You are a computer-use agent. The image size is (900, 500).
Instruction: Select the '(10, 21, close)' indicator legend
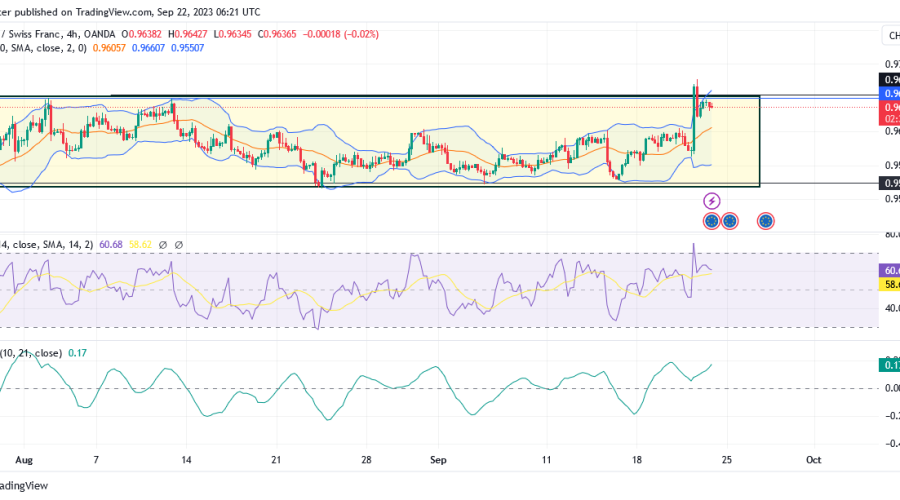(x=31, y=353)
